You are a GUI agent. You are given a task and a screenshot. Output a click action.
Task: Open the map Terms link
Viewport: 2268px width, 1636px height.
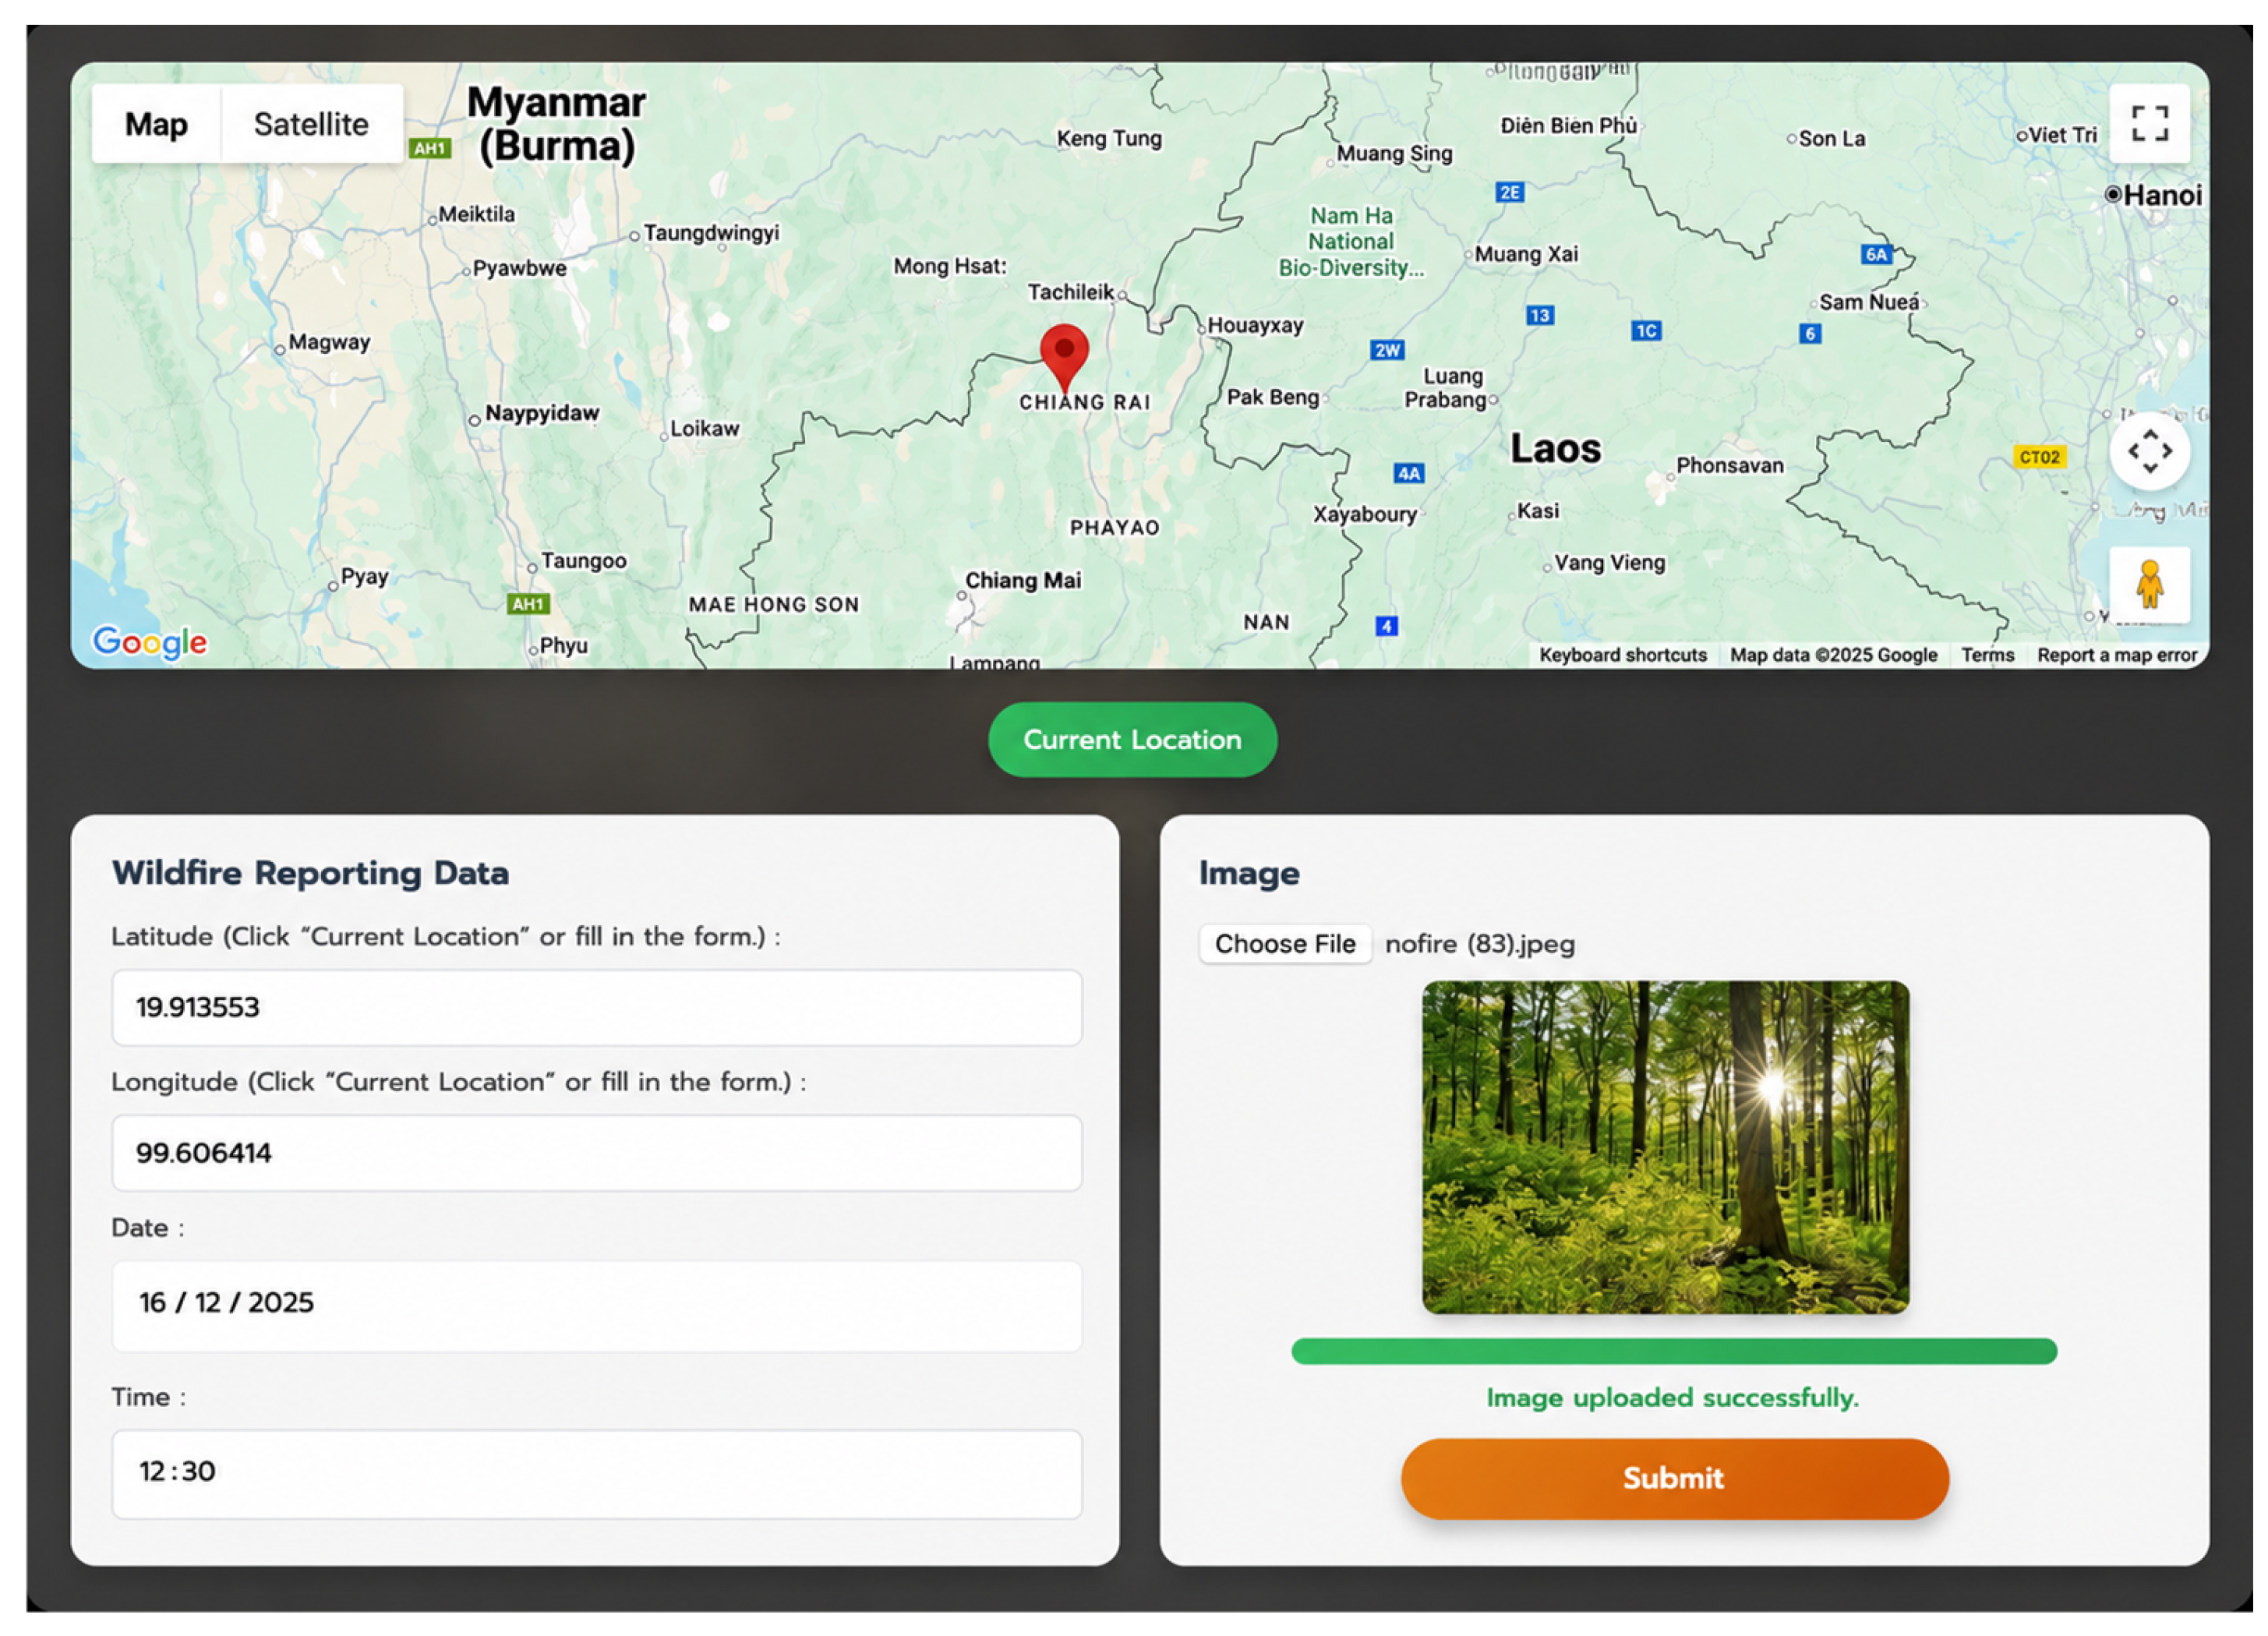pyautogui.click(x=1987, y=655)
